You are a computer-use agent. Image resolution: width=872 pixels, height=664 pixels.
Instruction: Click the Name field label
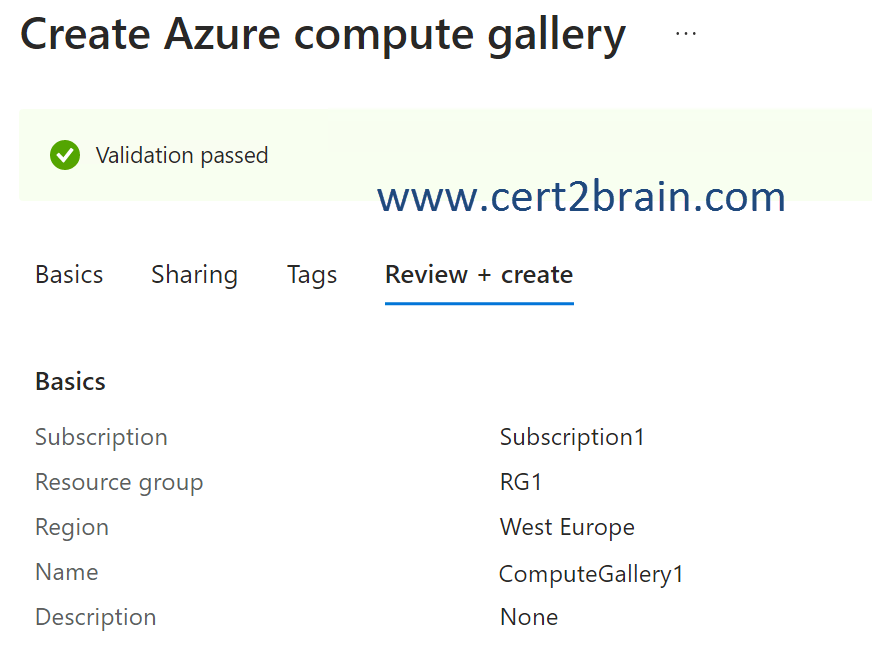pos(67,572)
